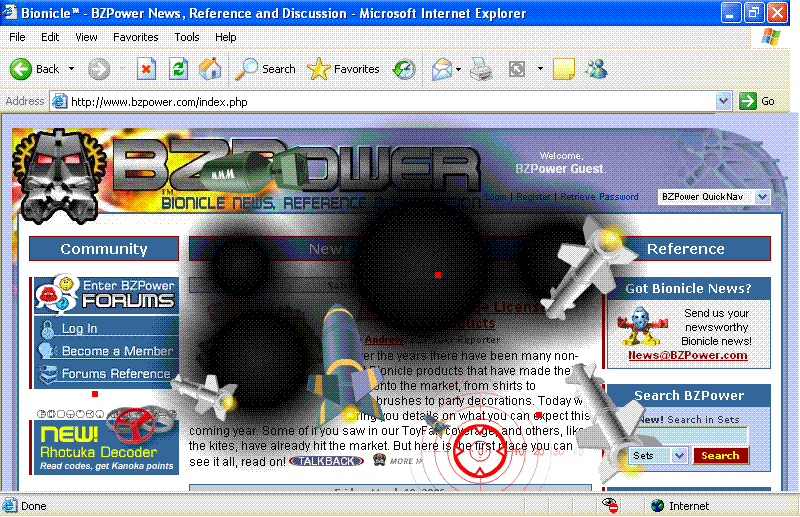
Task: Open the Search magnifier toolbar button
Action: pos(265,69)
